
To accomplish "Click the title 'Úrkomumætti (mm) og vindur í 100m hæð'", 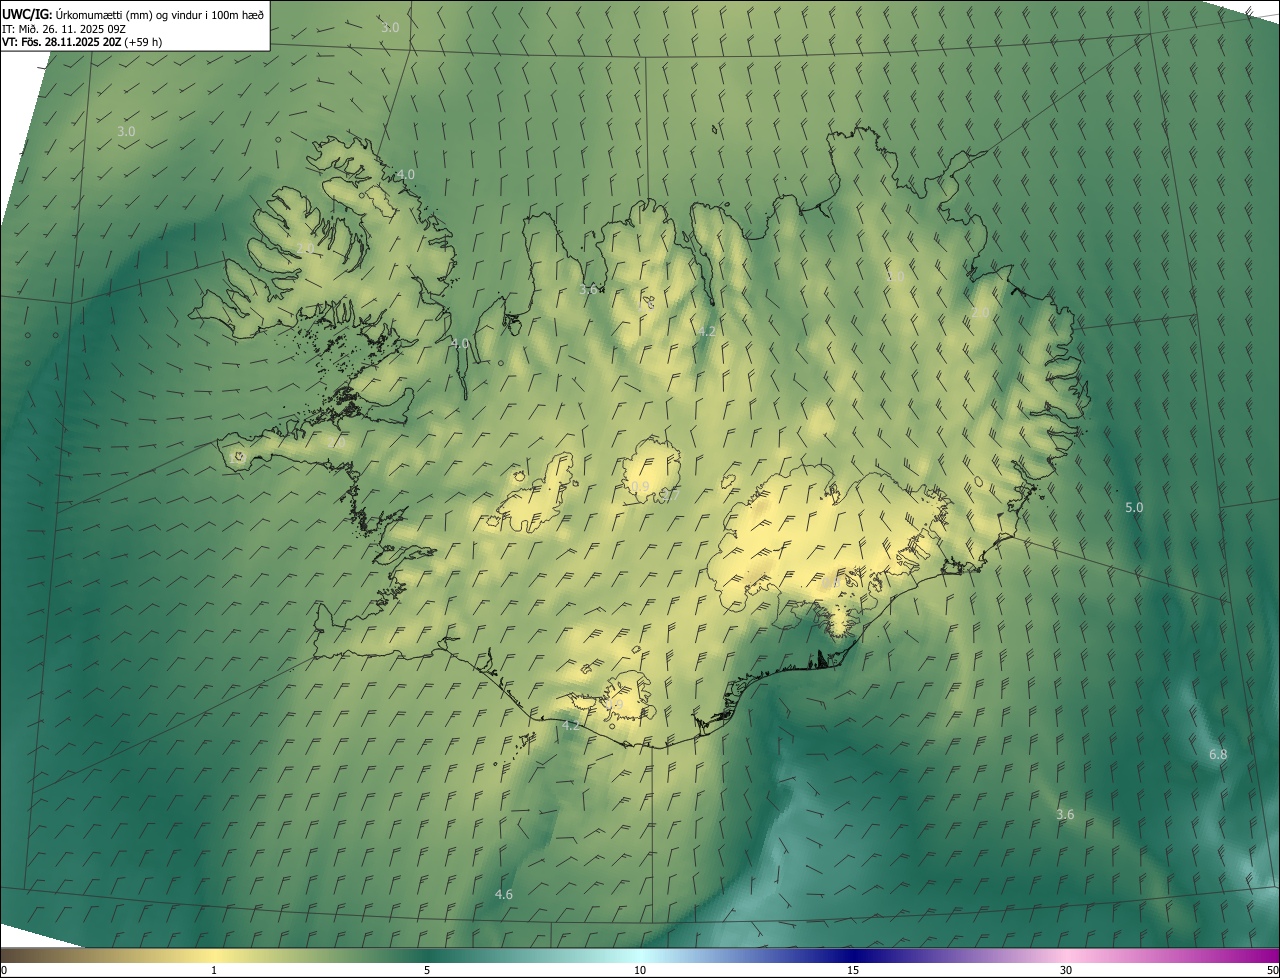I will coord(160,14).
